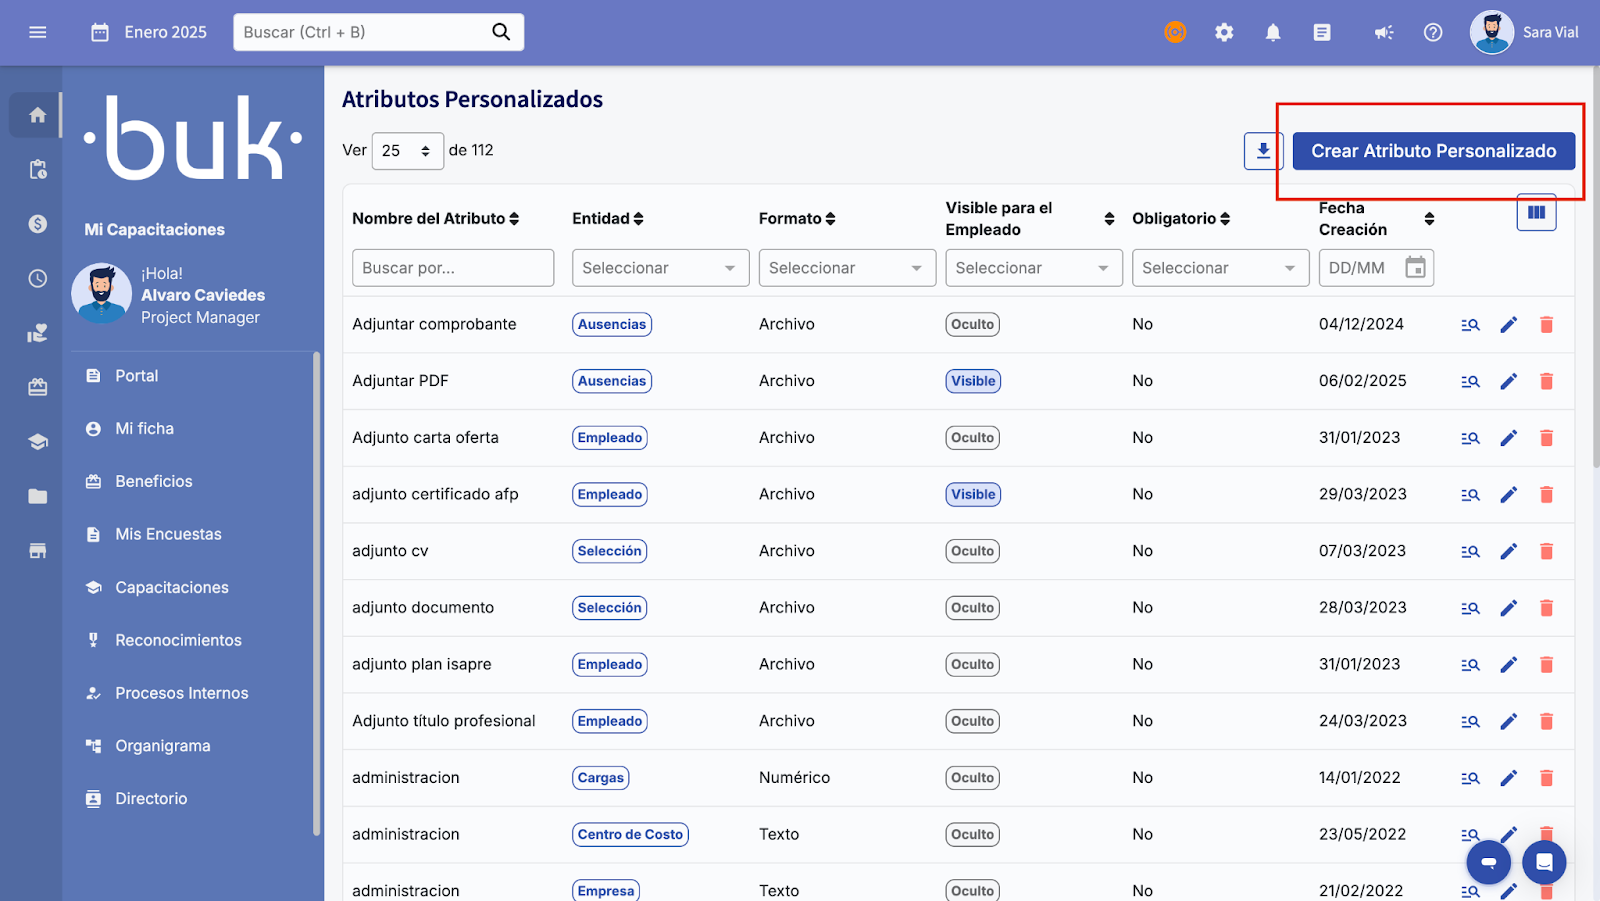Open the settings gear in top bar
1600x901 pixels.
1224,32
